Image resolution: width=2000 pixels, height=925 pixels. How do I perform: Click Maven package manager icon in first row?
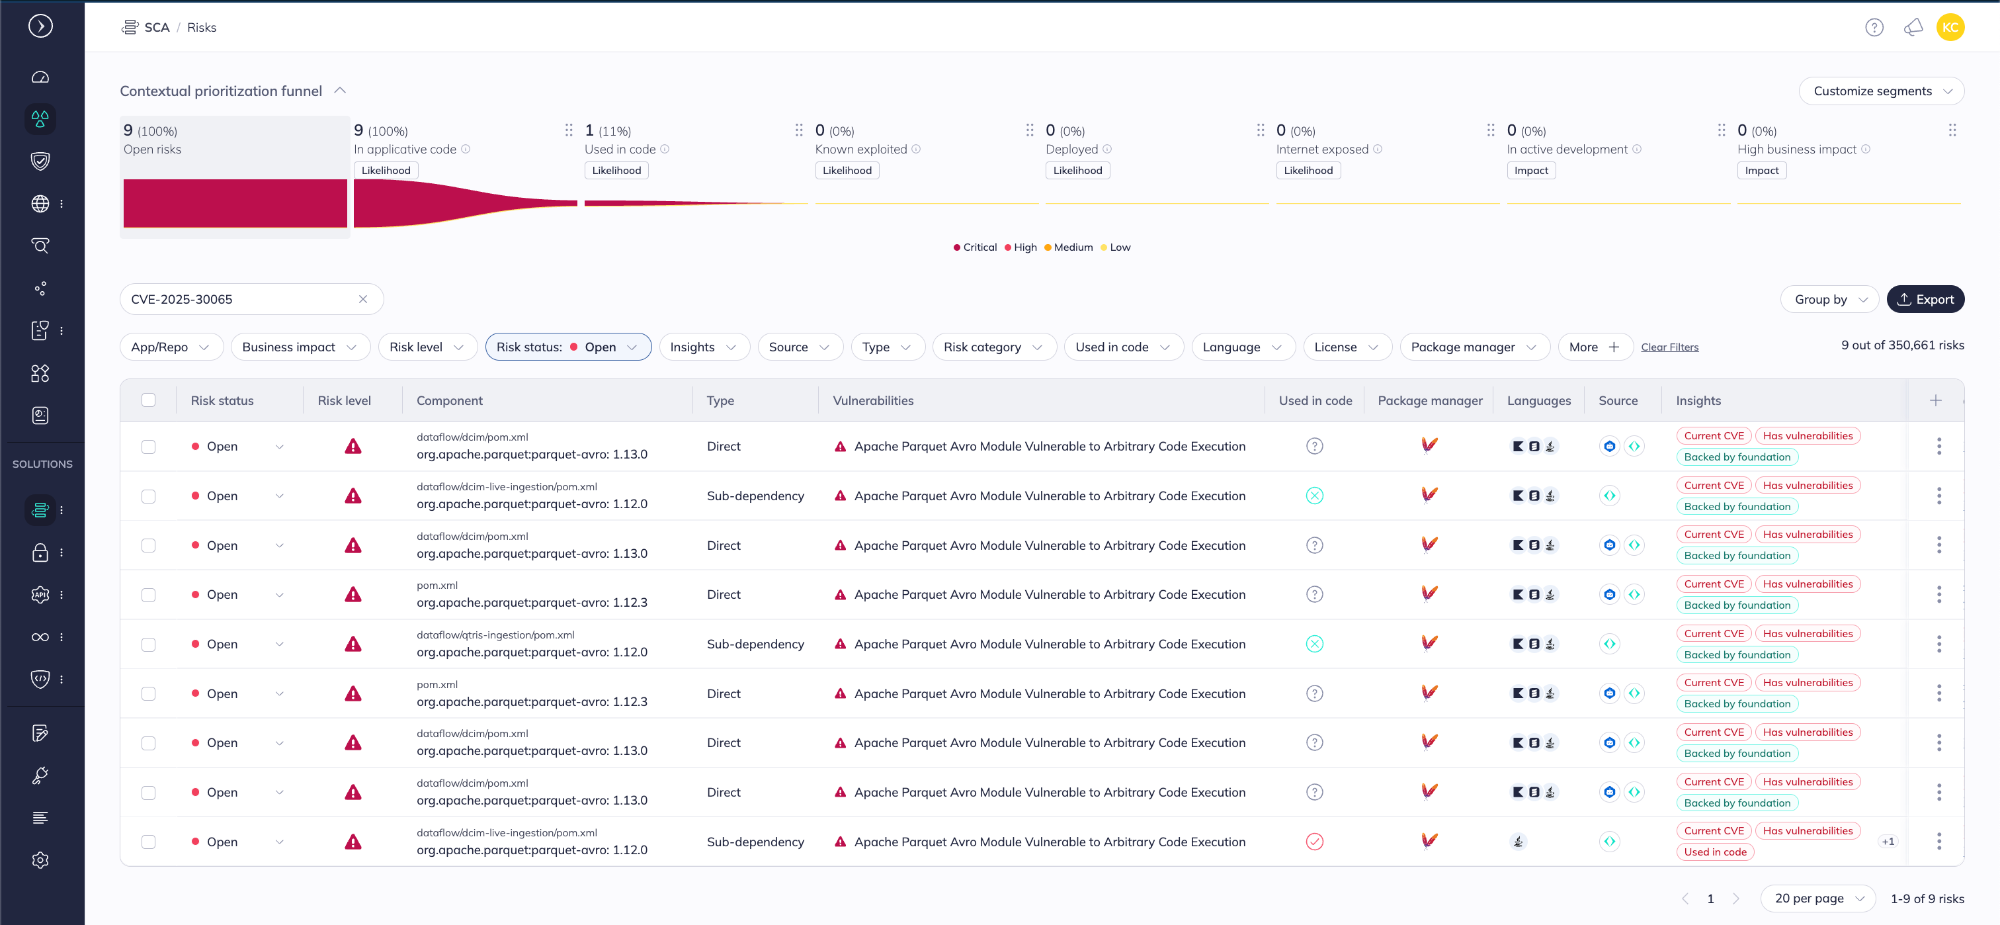[x=1430, y=446]
